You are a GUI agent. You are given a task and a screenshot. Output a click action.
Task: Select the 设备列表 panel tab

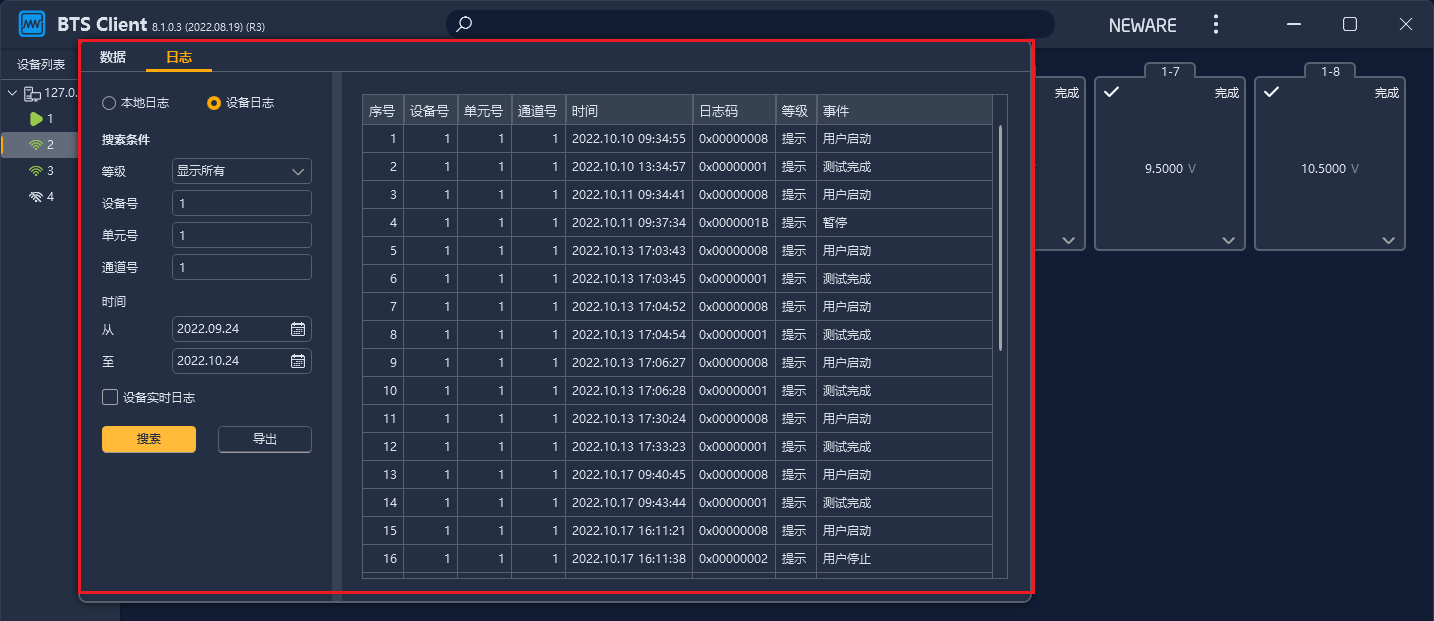39,63
